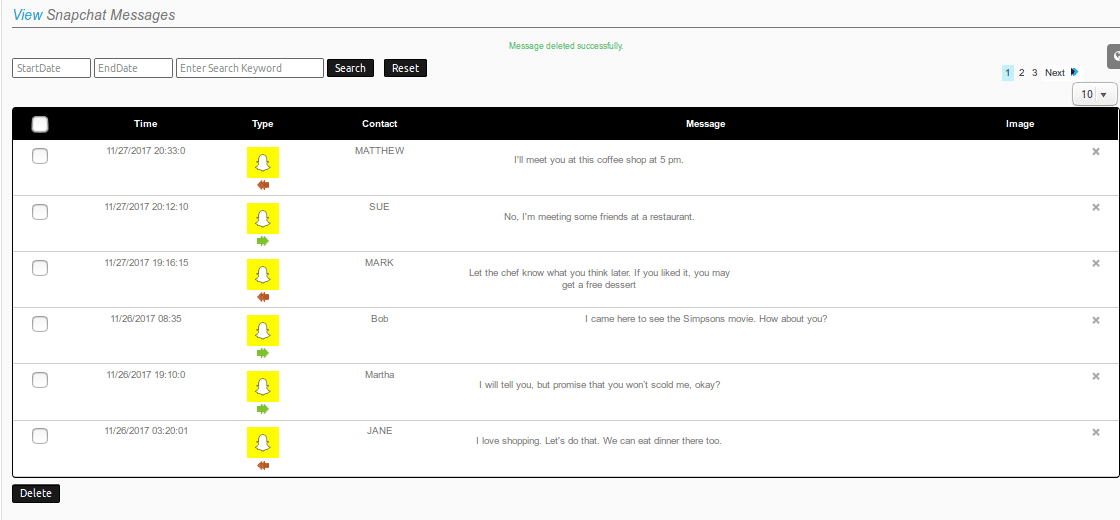
Task: Focus the Enter Search Keyword field
Action: 250,68
